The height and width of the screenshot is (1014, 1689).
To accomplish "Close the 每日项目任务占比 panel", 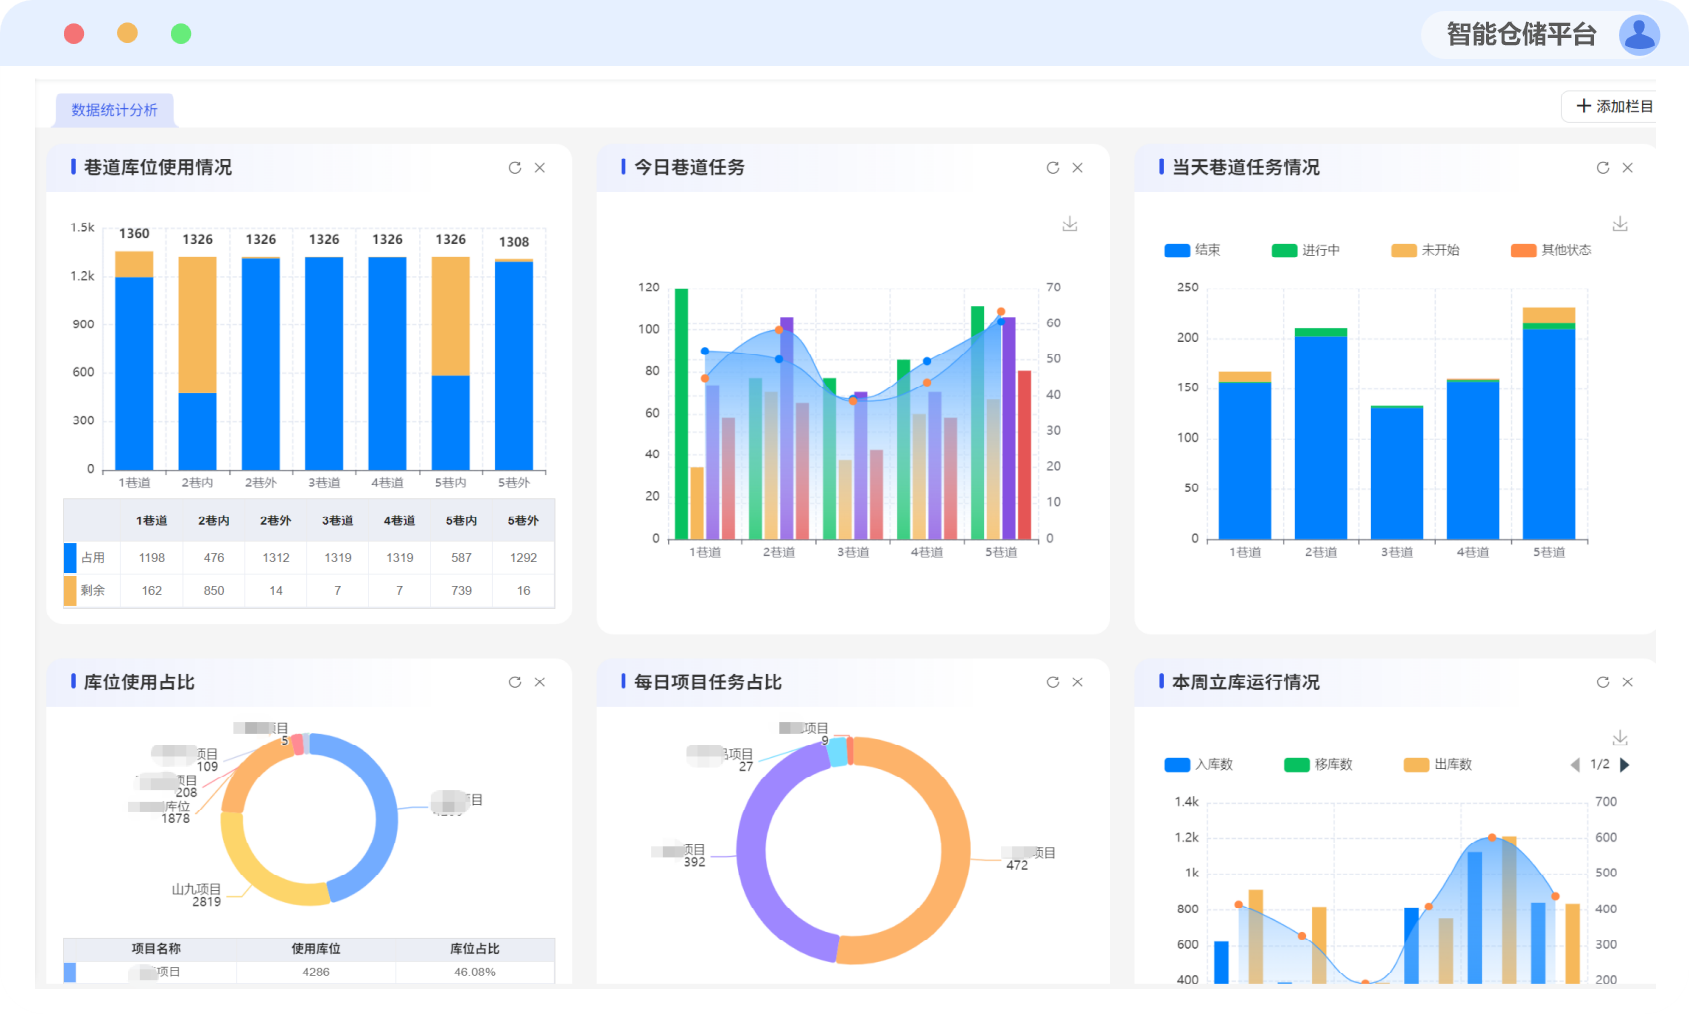I will [x=1077, y=682].
